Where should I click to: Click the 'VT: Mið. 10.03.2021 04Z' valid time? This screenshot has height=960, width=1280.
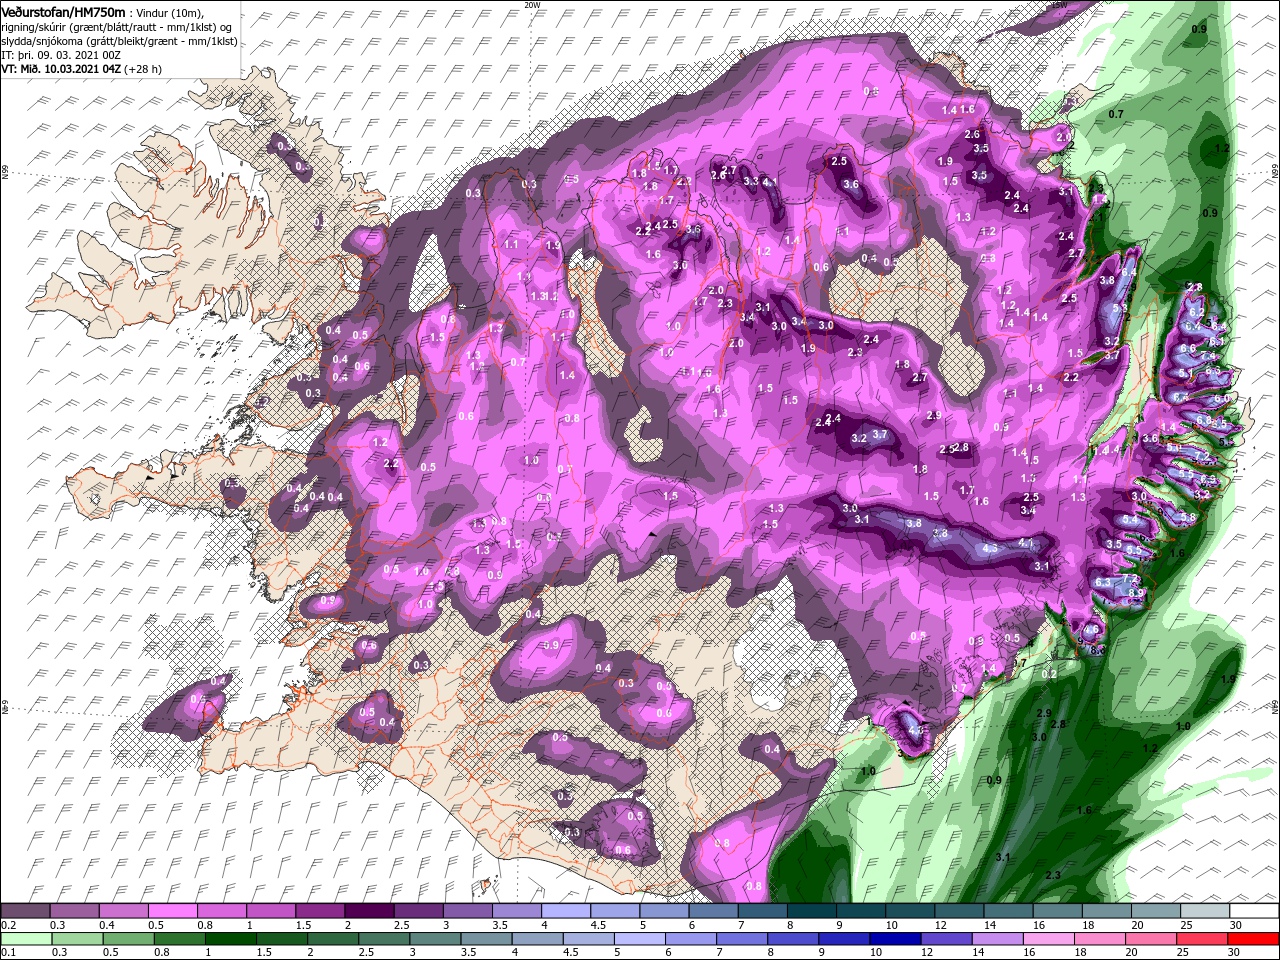click(x=62, y=69)
